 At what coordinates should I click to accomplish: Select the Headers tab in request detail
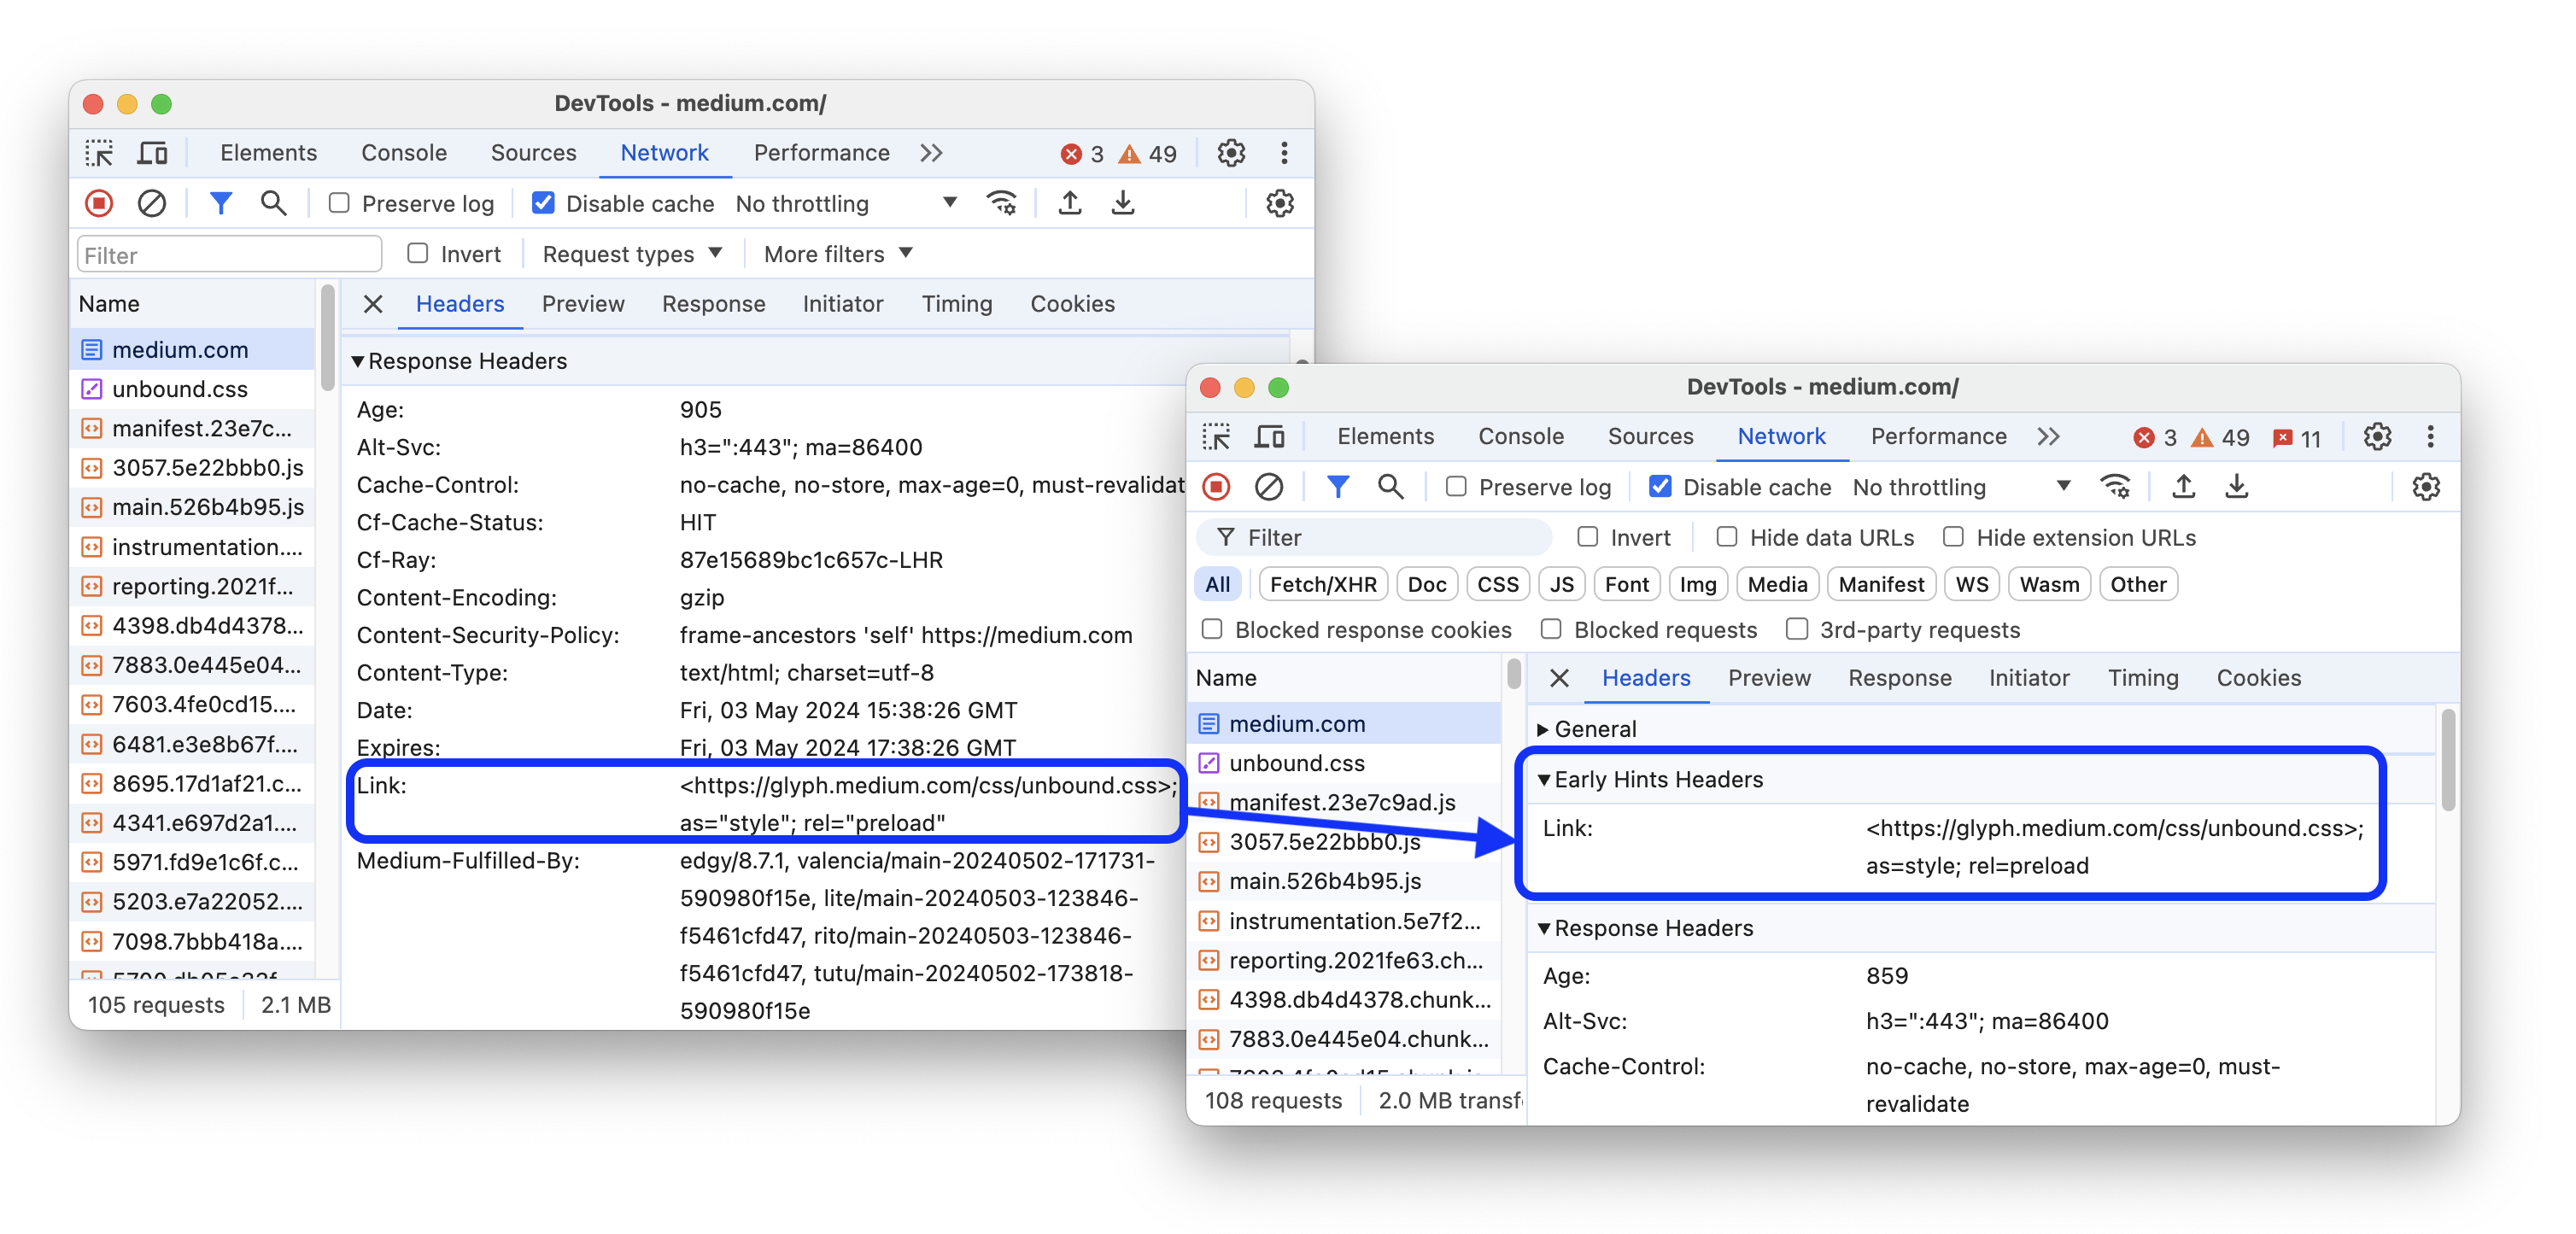click(x=1646, y=677)
